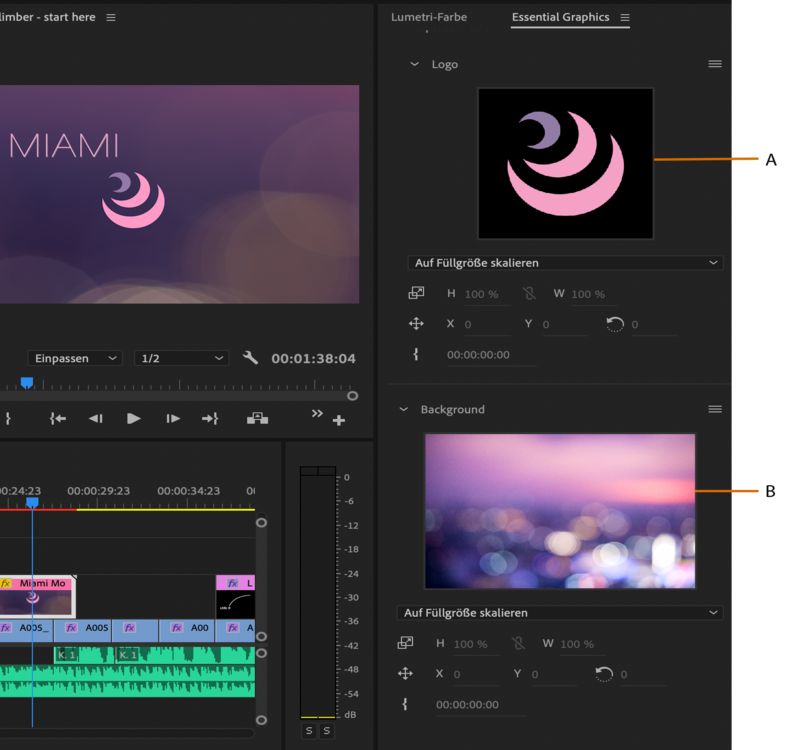786x750 pixels.
Task: Click the audio meter level bars
Action: [318, 592]
